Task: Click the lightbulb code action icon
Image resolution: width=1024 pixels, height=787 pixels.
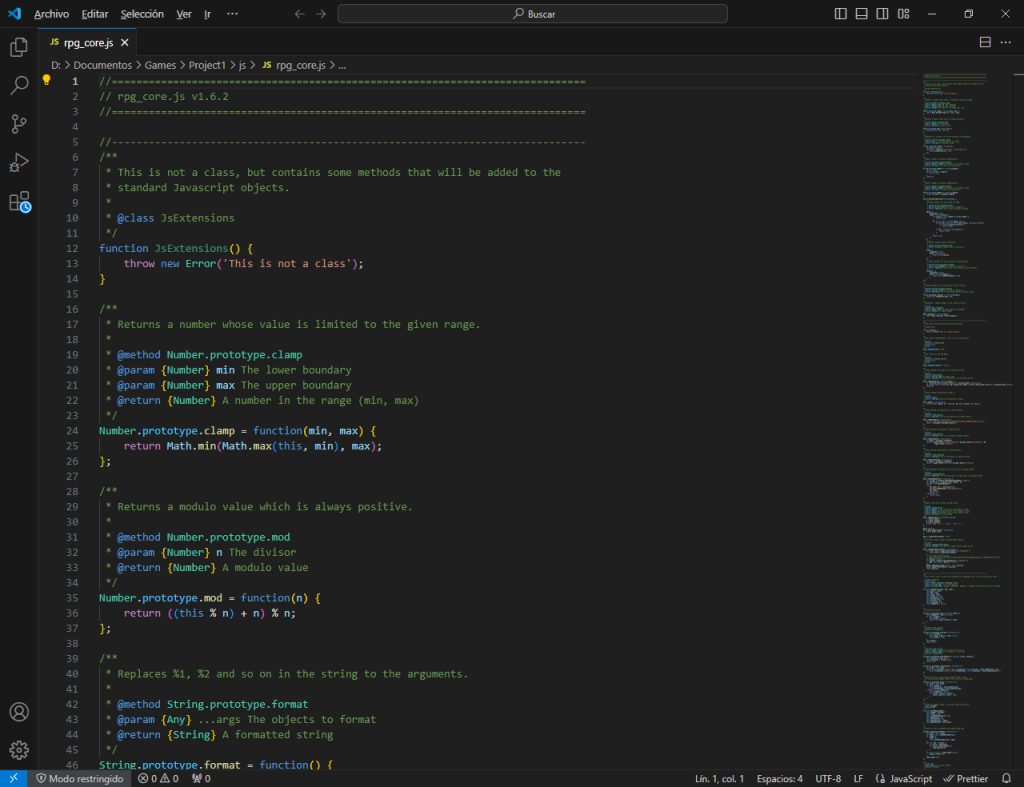Action: (46, 80)
